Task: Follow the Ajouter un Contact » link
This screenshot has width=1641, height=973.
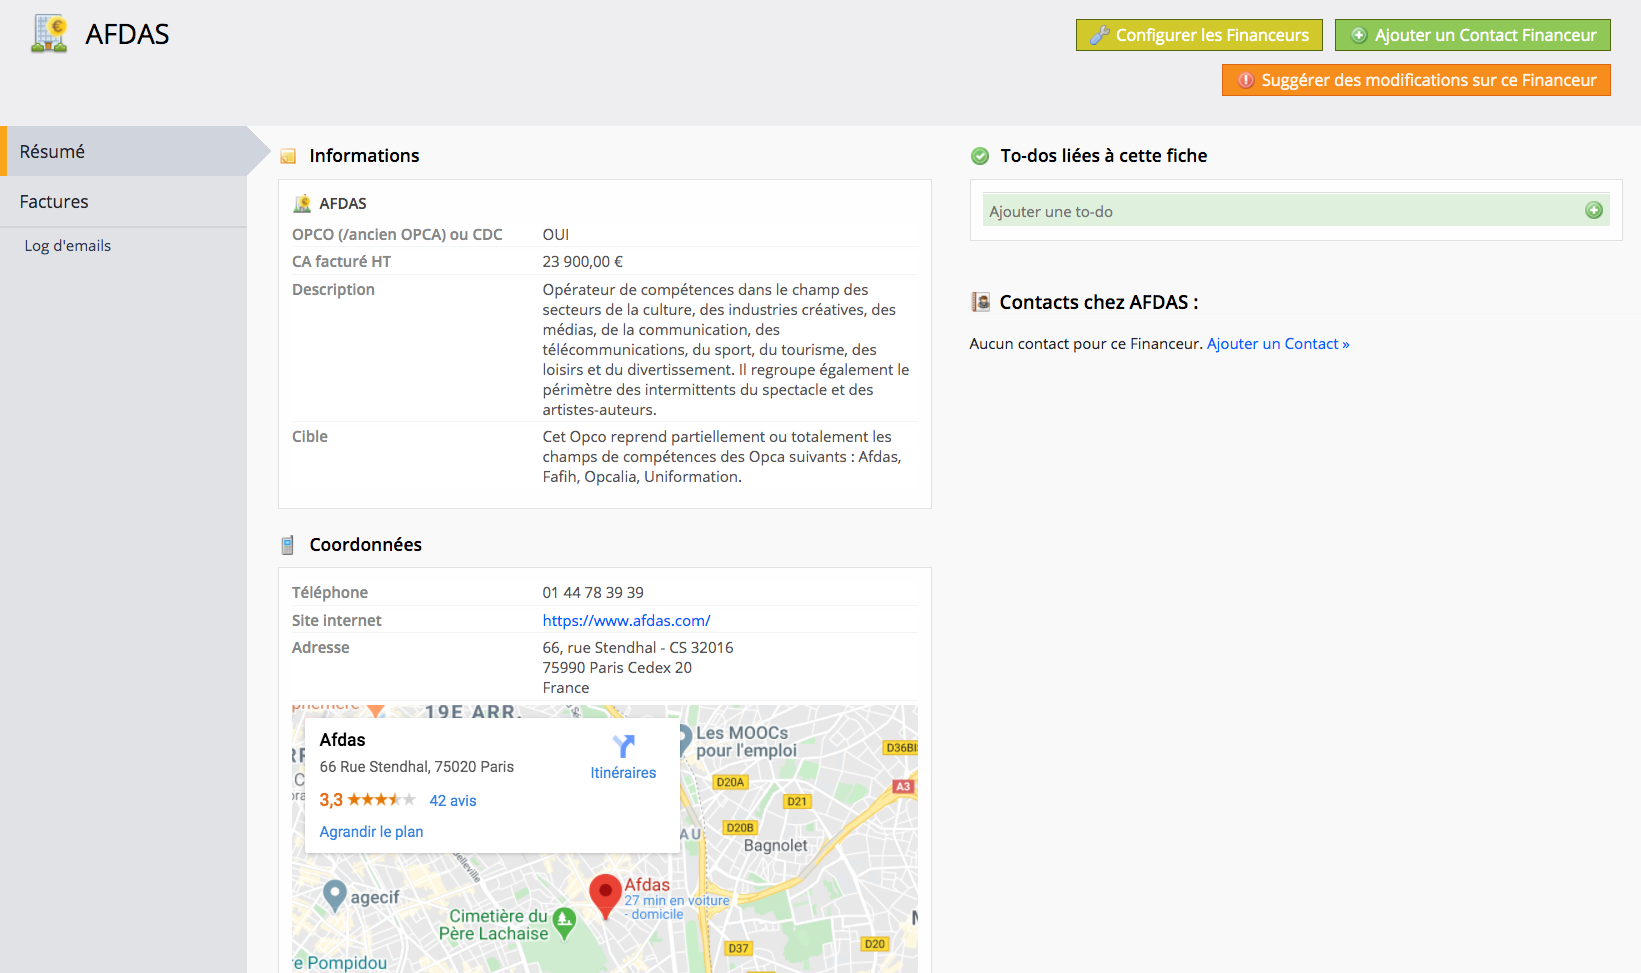Action: (x=1278, y=344)
